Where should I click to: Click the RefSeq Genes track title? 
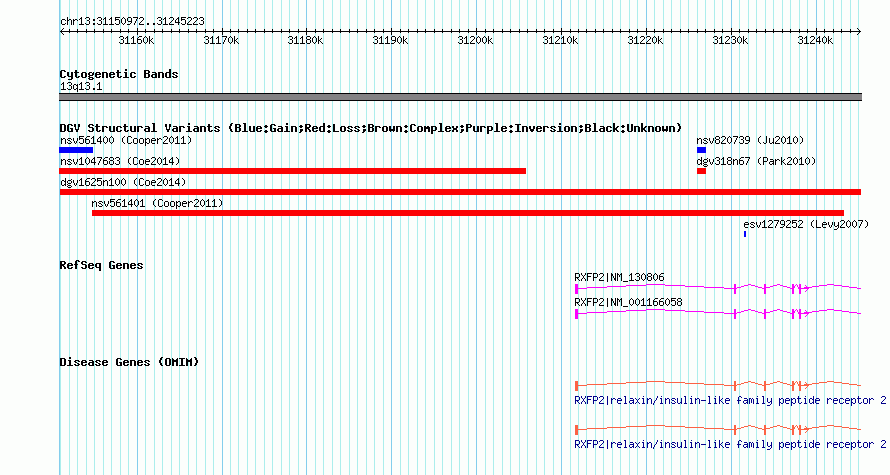click(x=101, y=266)
